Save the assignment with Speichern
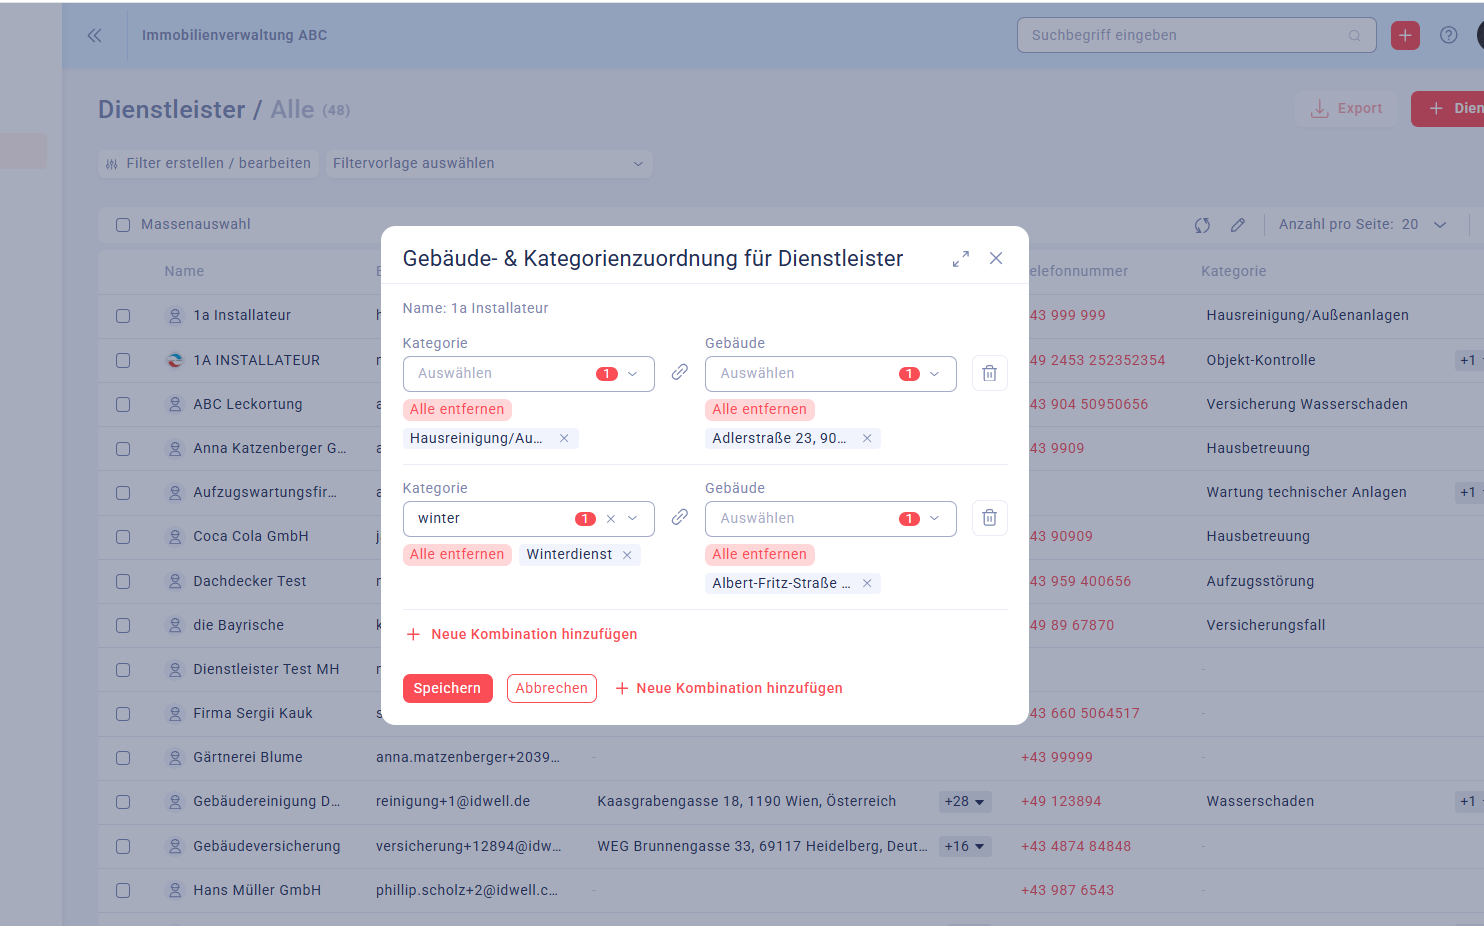The height and width of the screenshot is (926, 1484). tap(447, 689)
